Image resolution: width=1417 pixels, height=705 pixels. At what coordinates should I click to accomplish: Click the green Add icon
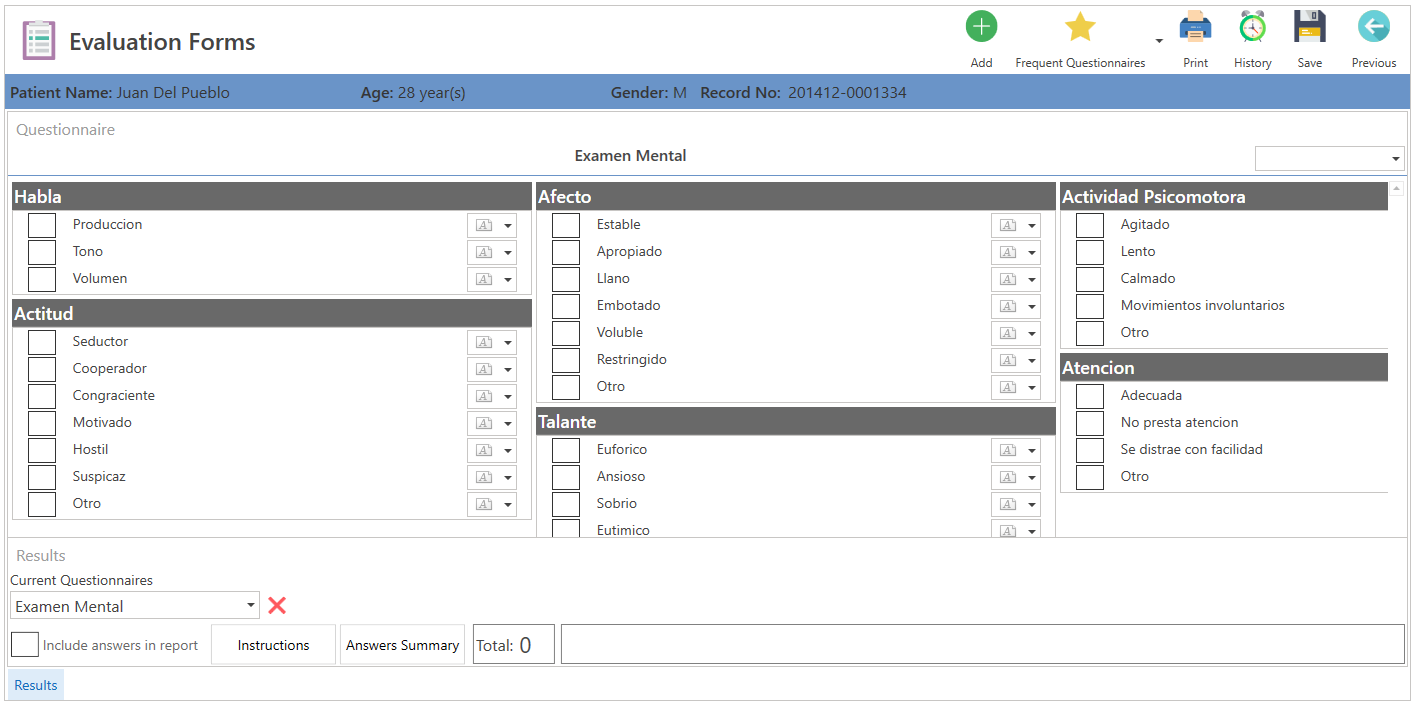coord(981,25)
